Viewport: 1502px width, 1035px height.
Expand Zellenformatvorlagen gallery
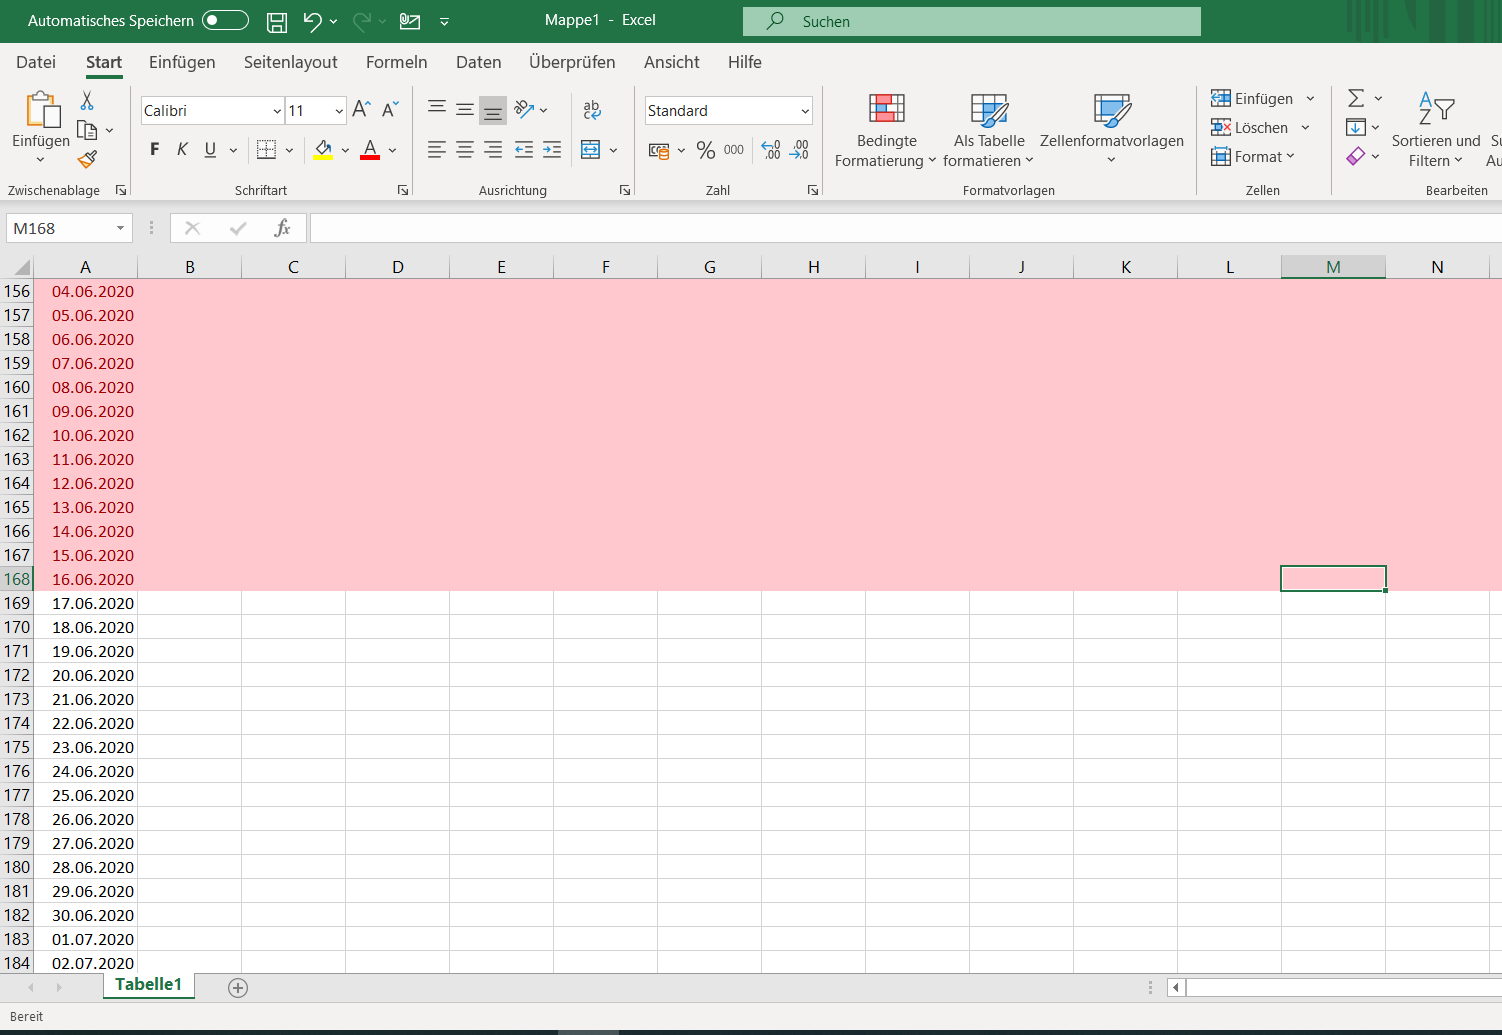tap(1112, 131)
